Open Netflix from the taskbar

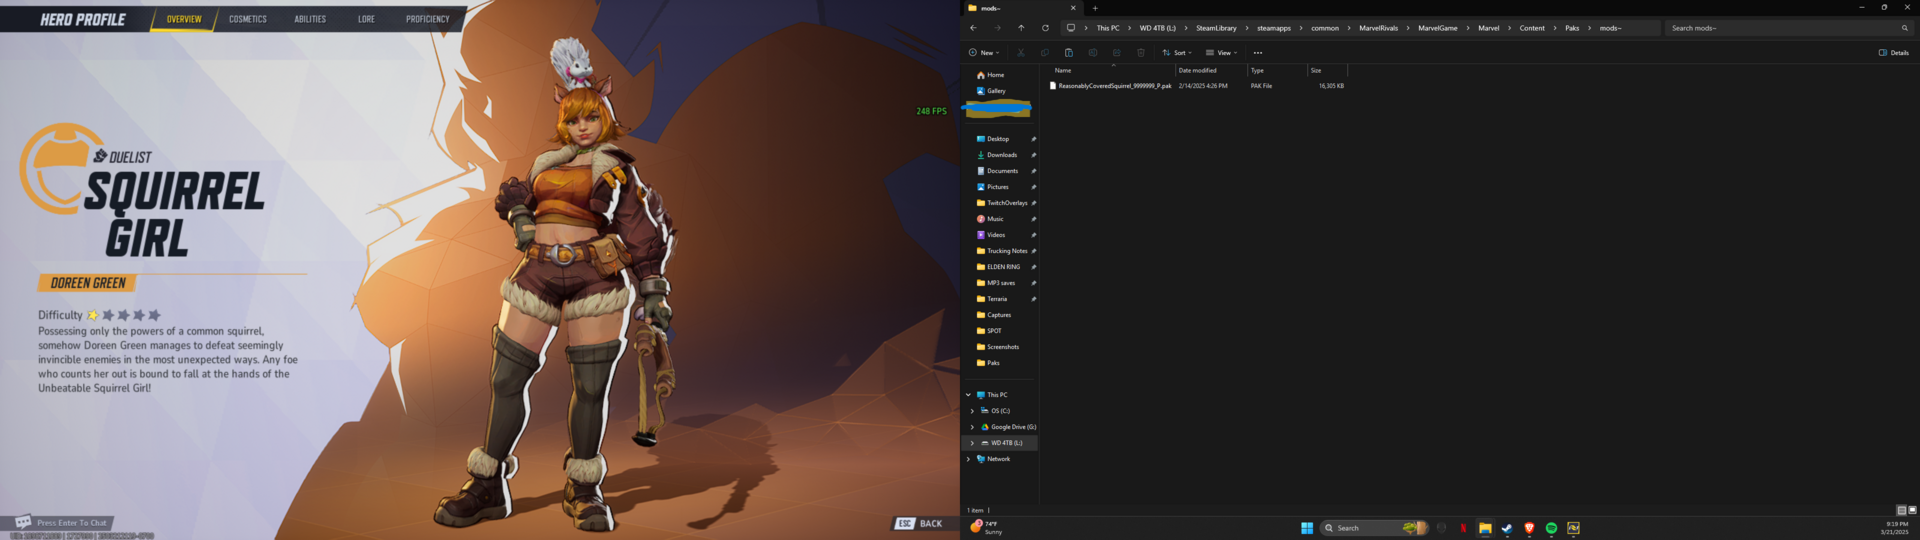point(1463,528)
